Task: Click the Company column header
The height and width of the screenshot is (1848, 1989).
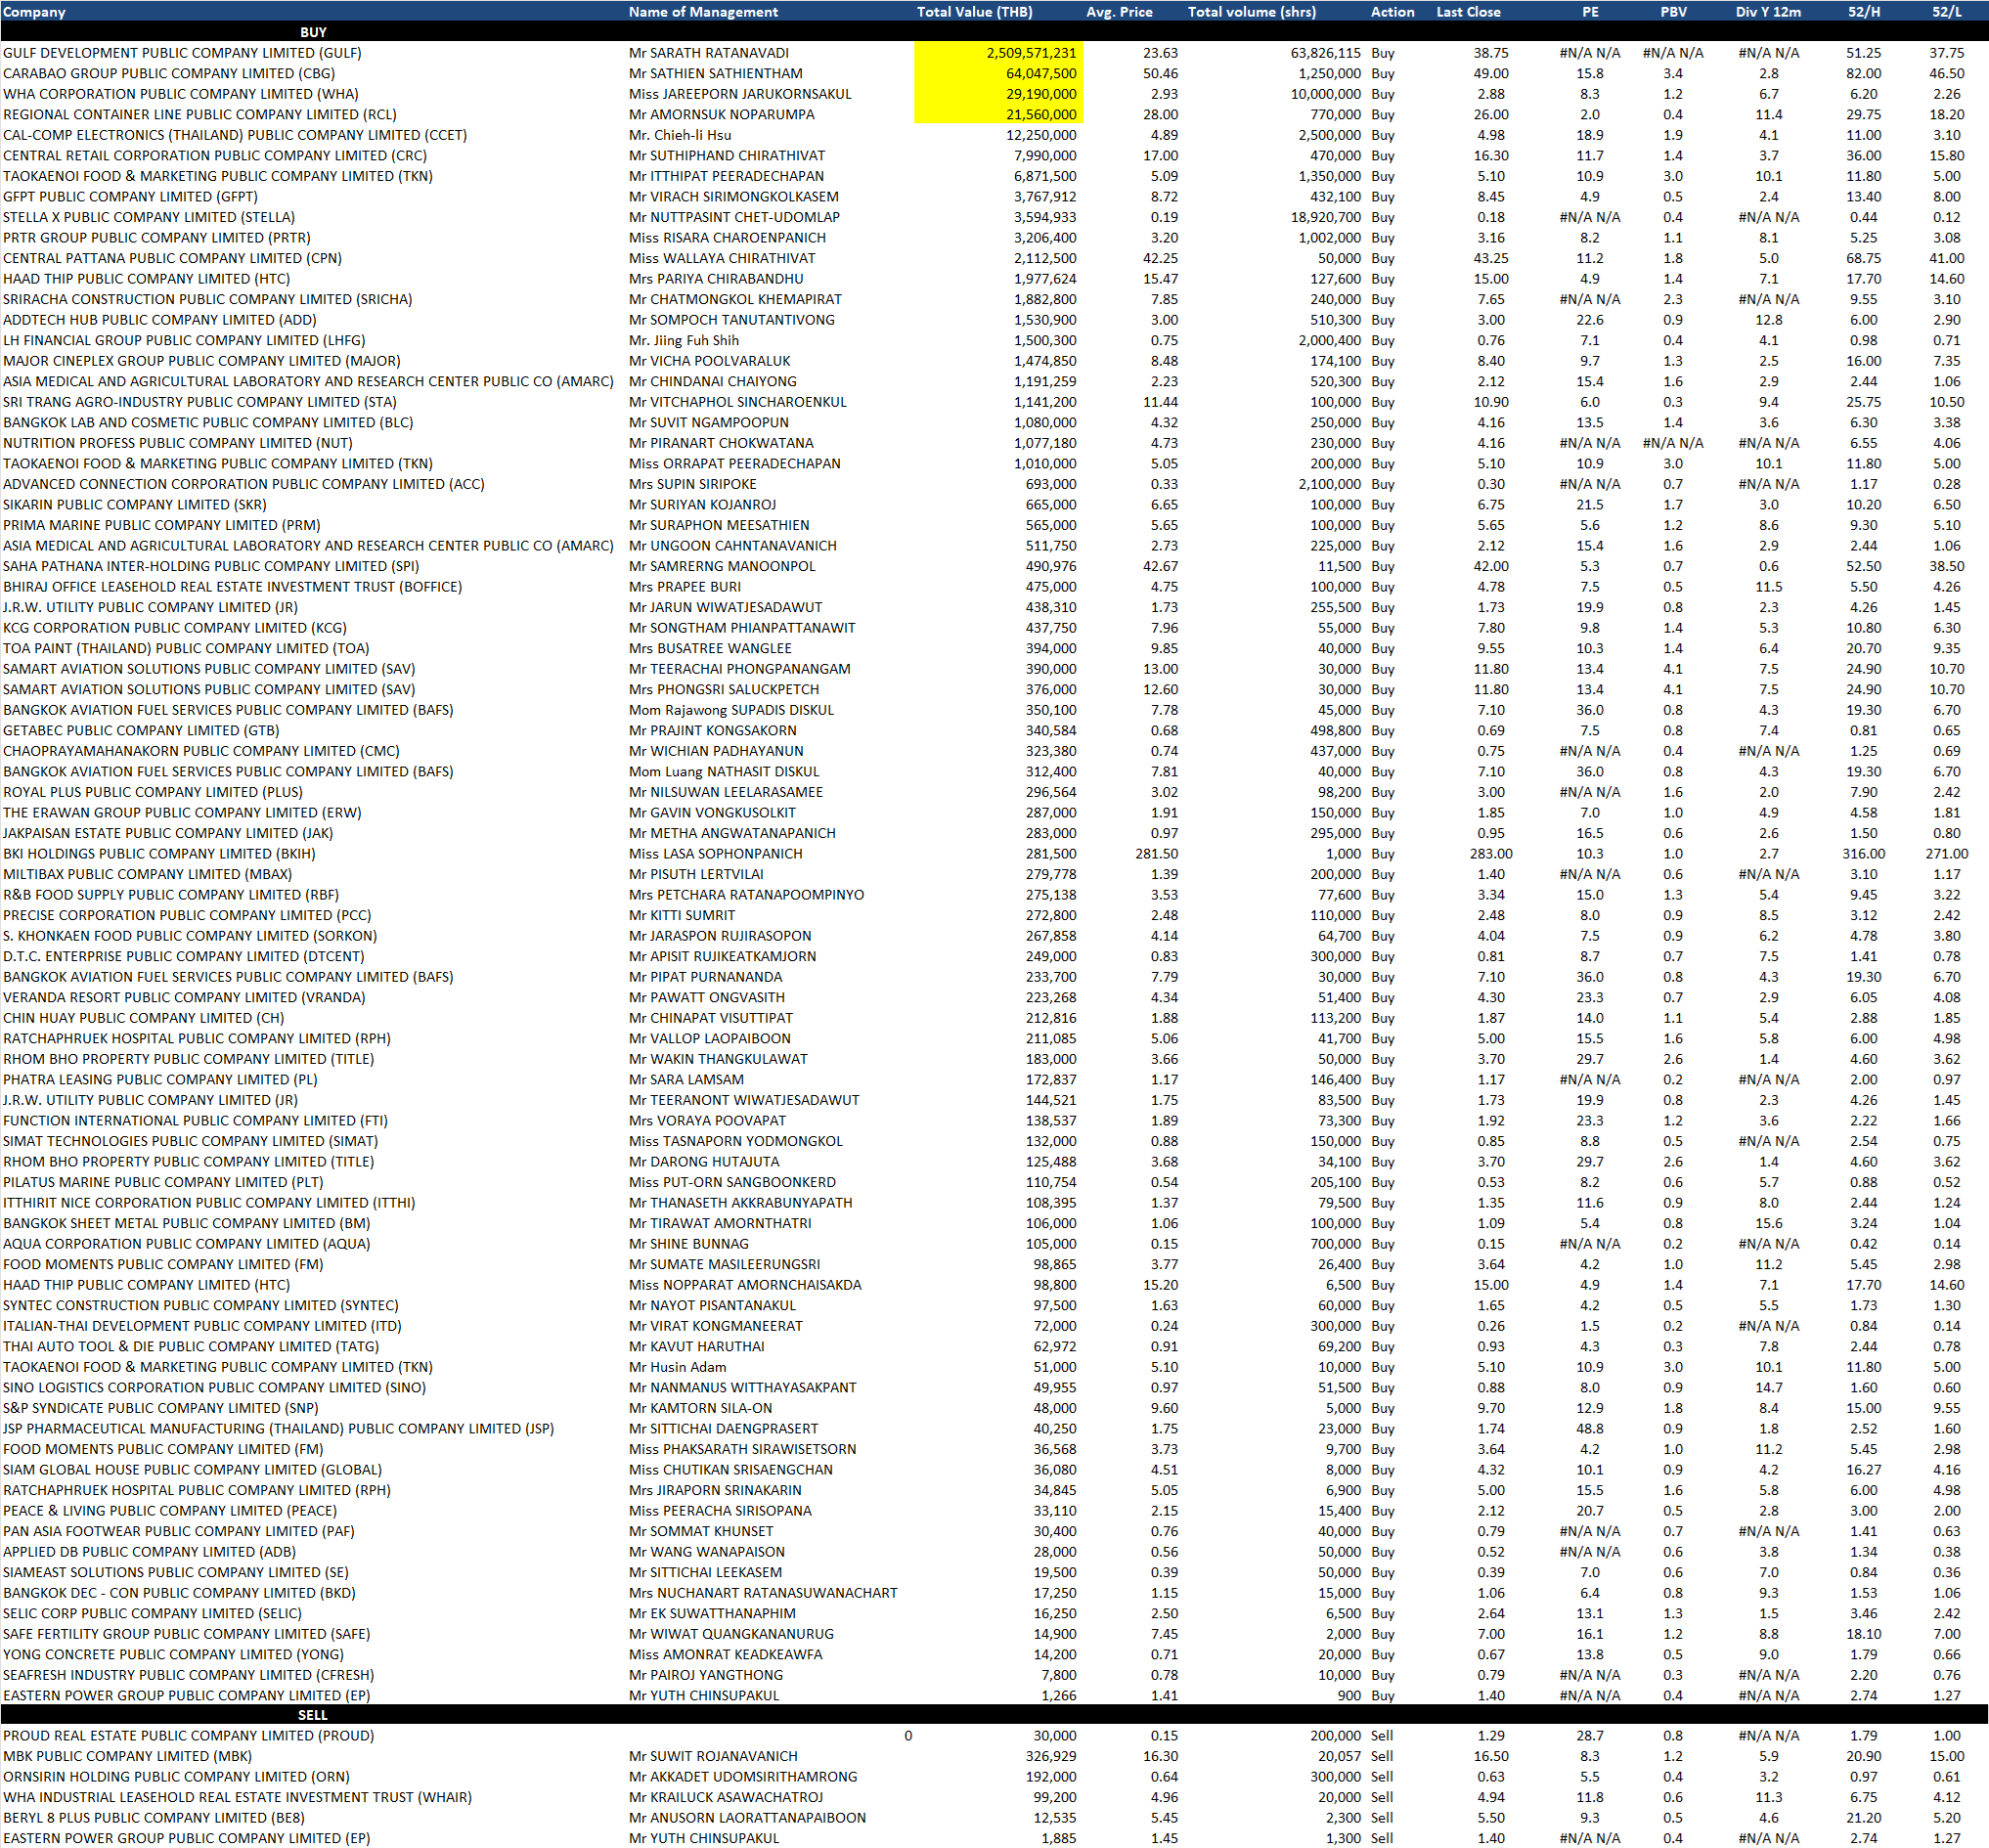Action: (x=34, y=12)
